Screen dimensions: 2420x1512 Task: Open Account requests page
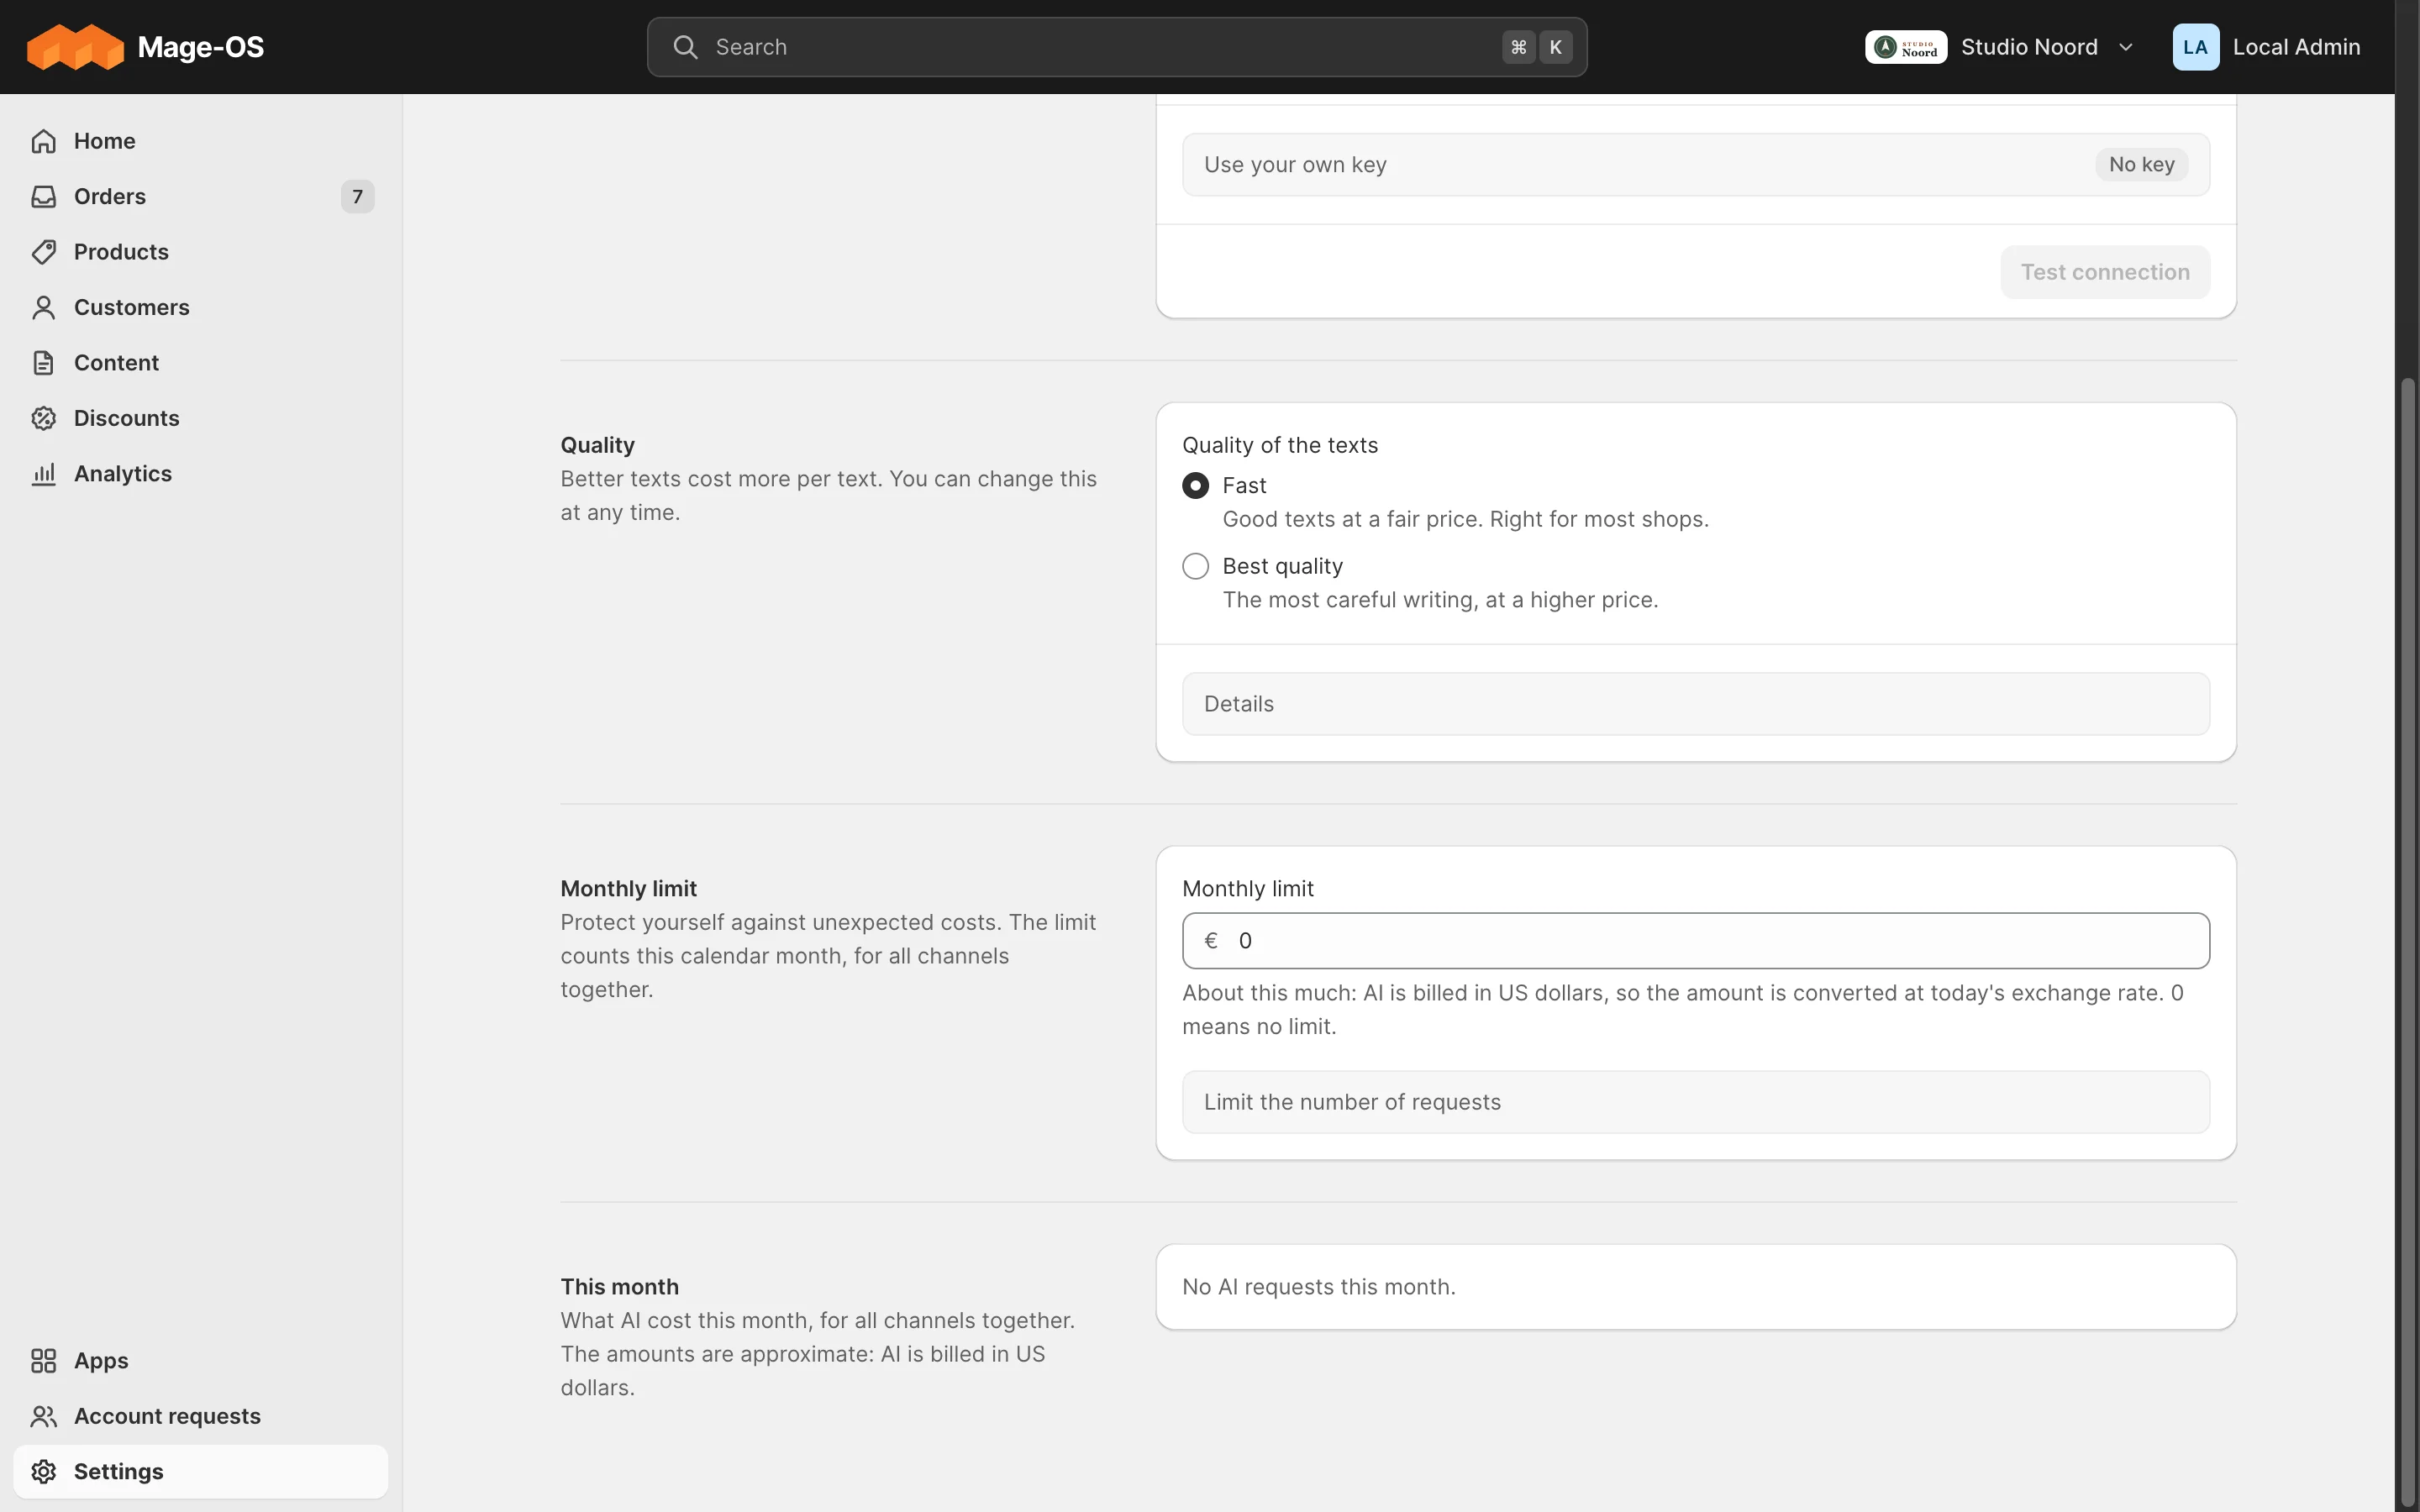pos(200,1416)
